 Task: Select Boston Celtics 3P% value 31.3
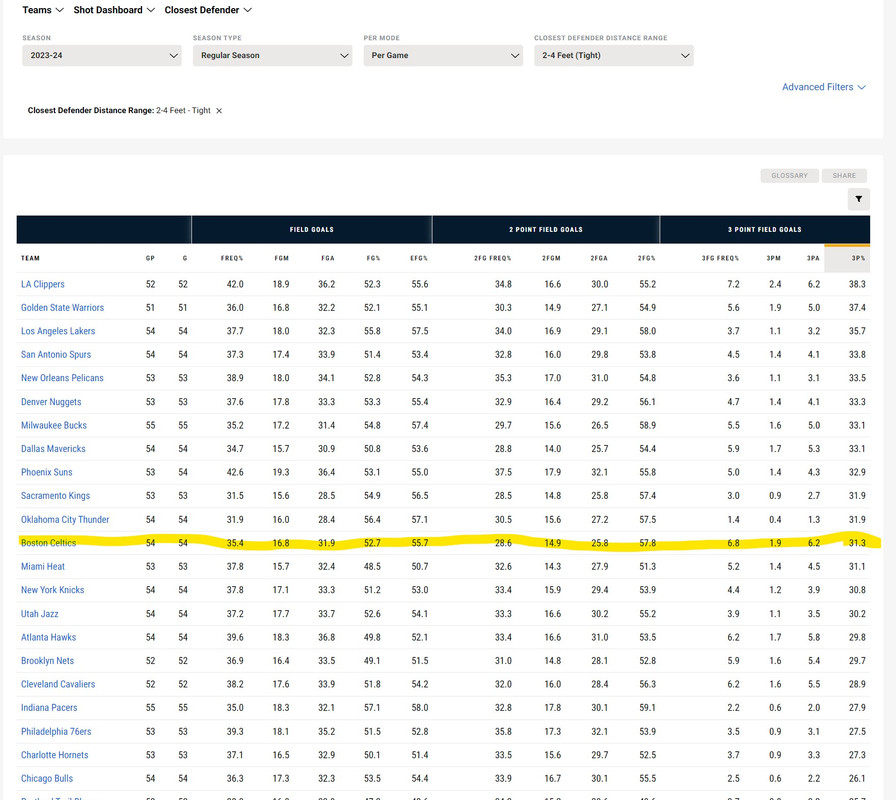(857, 543)
